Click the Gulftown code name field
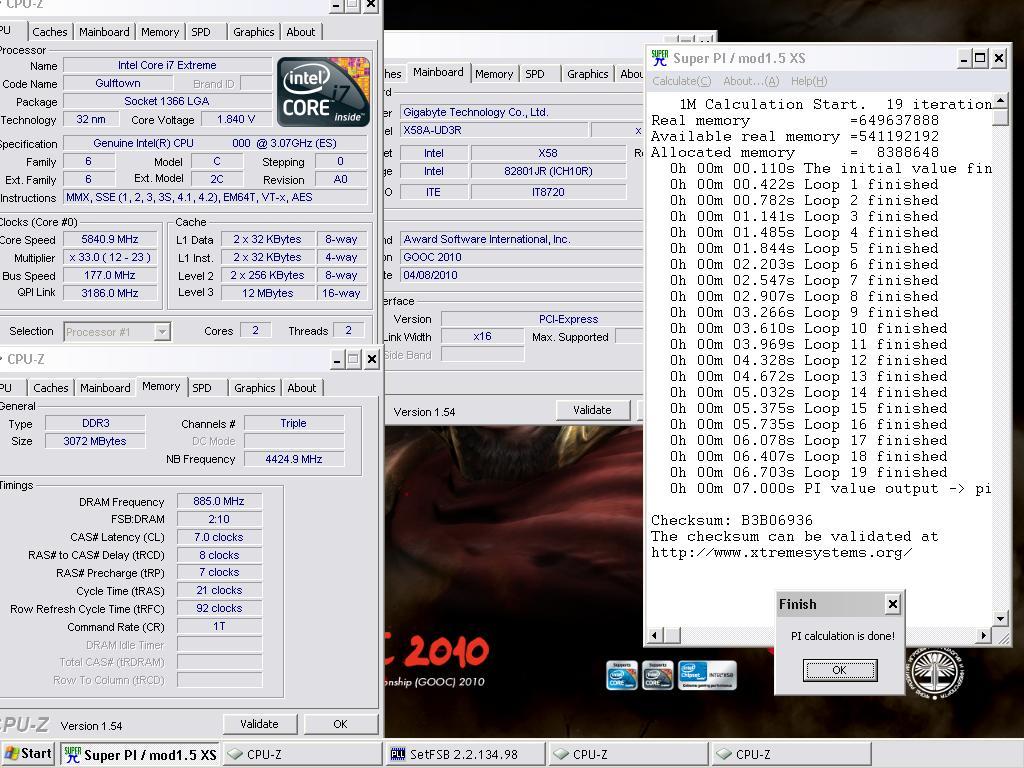1024x768 pixels. click(x=118, y=84)
